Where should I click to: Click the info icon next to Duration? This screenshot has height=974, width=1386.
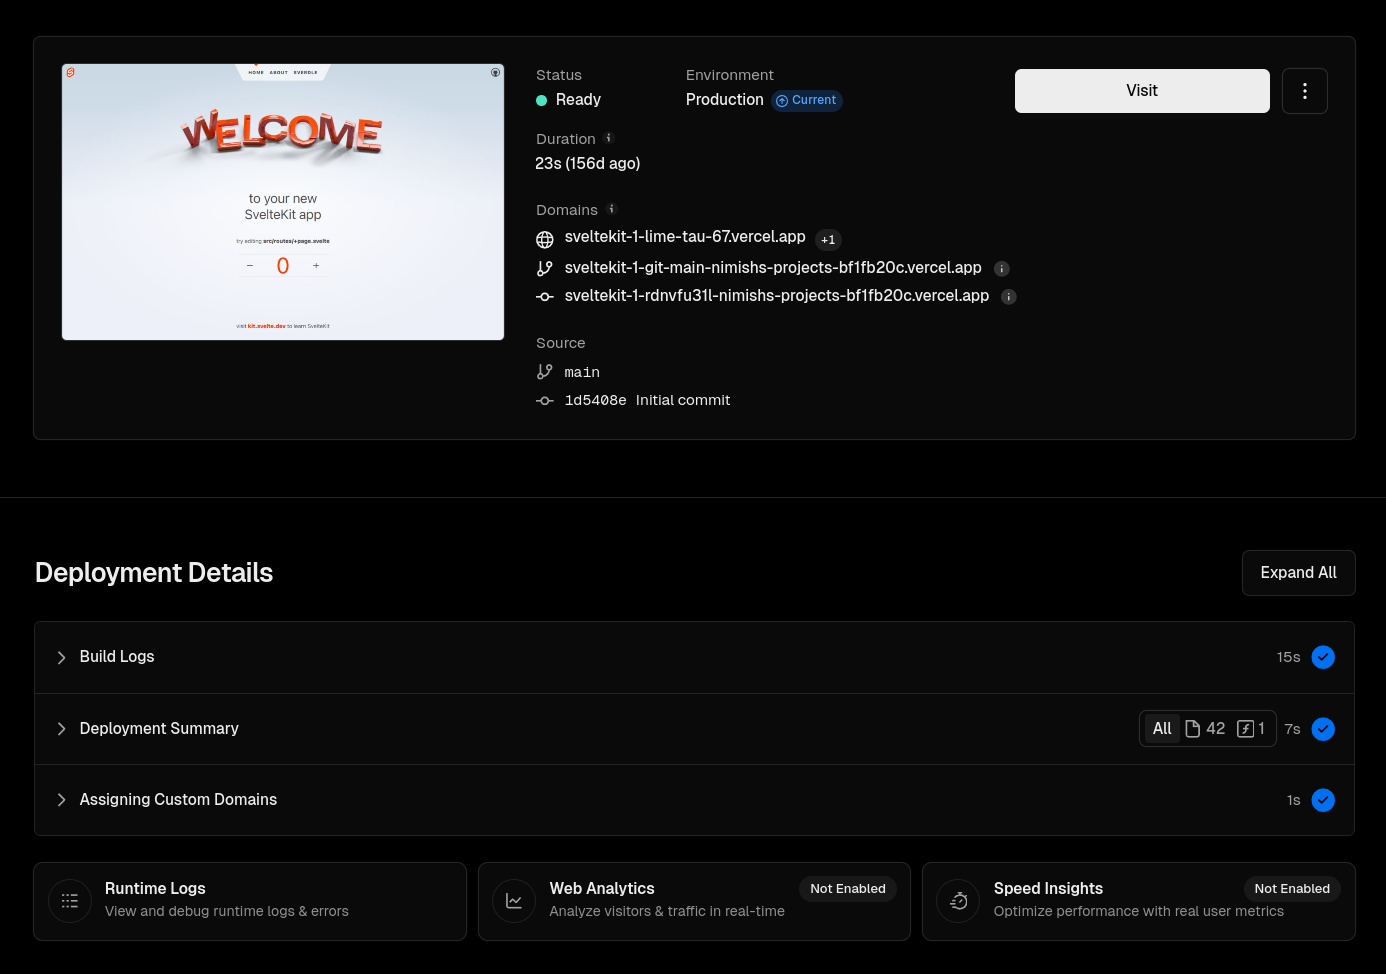pyautogui.click(x=608, y=138)
